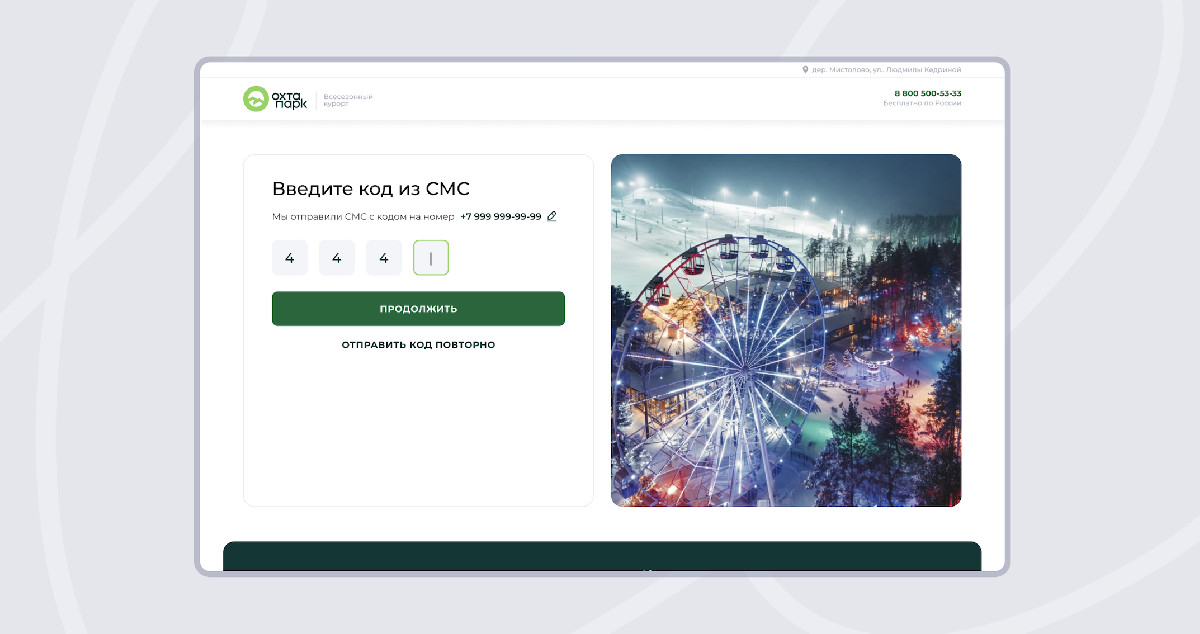This screenshot has height=634, width=1200.
Task: Click the empty fourth code digit box
Action: [x=431, y=258]
